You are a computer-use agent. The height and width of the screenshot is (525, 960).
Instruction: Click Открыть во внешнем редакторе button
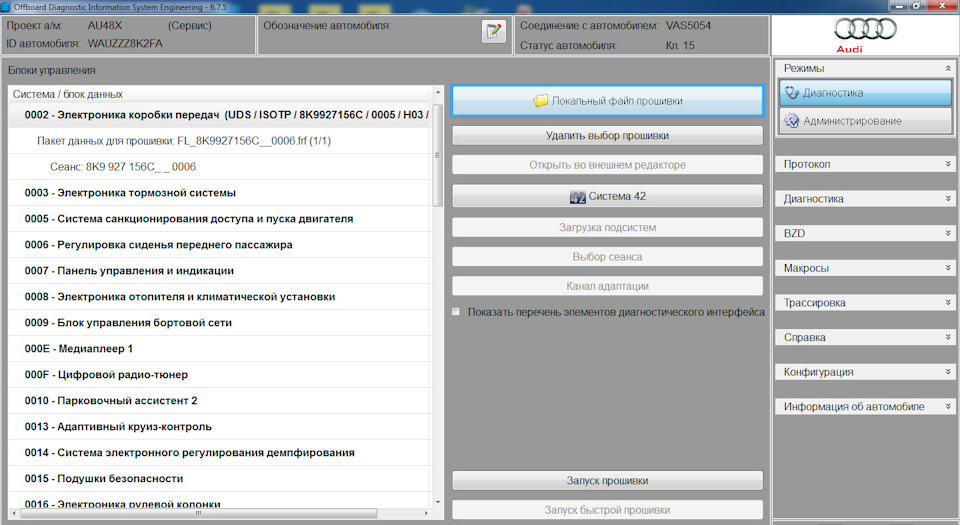coord(607,165)
